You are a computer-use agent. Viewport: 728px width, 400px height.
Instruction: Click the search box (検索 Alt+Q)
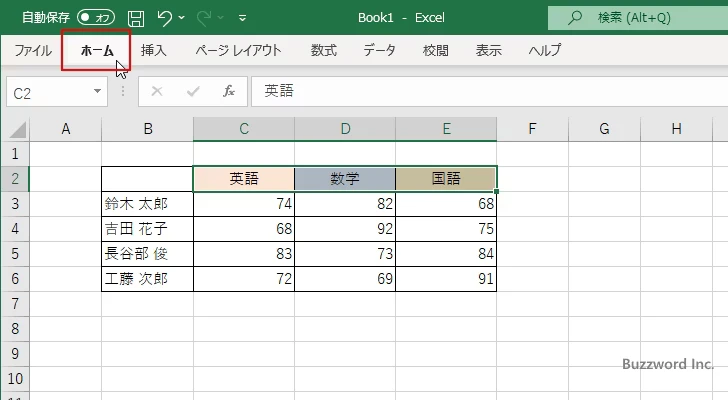638,18
